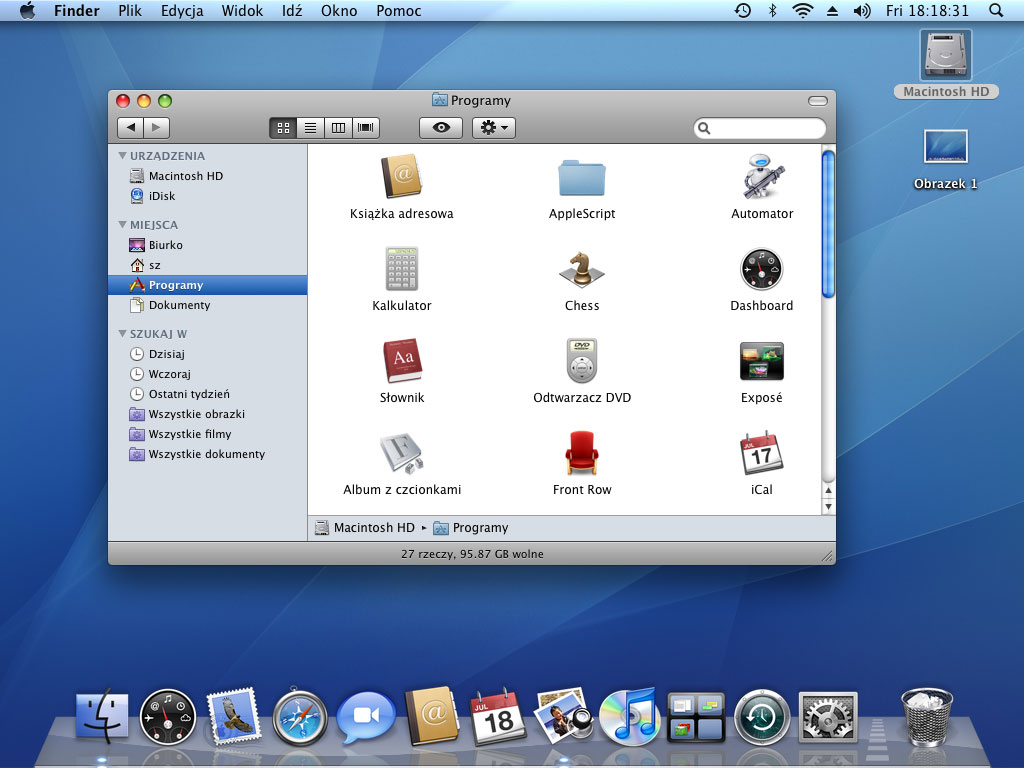The image size is (1024, 768).
Task: Open the Apple menu
Action: tap(27, 10)
